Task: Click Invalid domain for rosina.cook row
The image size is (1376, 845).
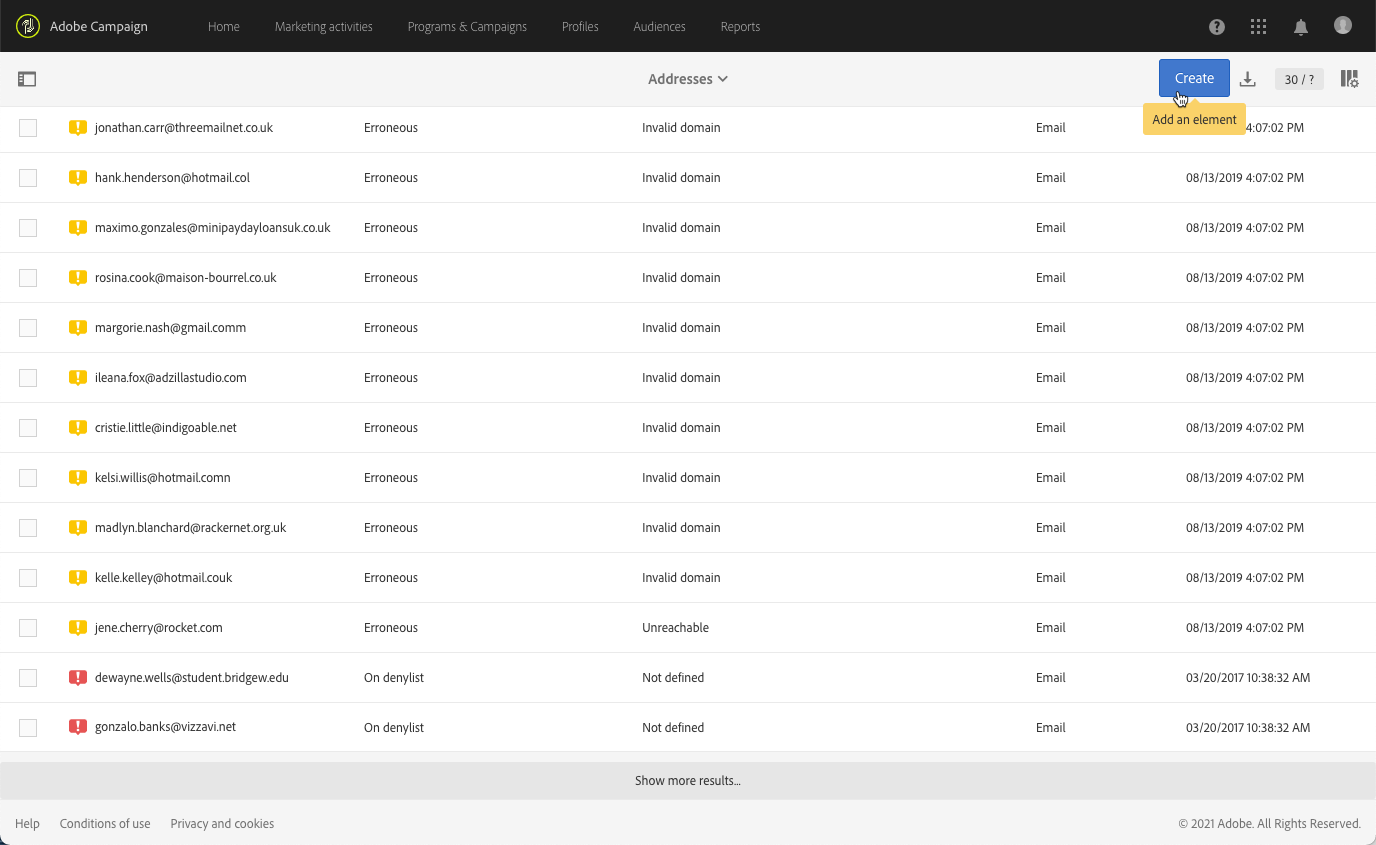Action: pos(681,278)
